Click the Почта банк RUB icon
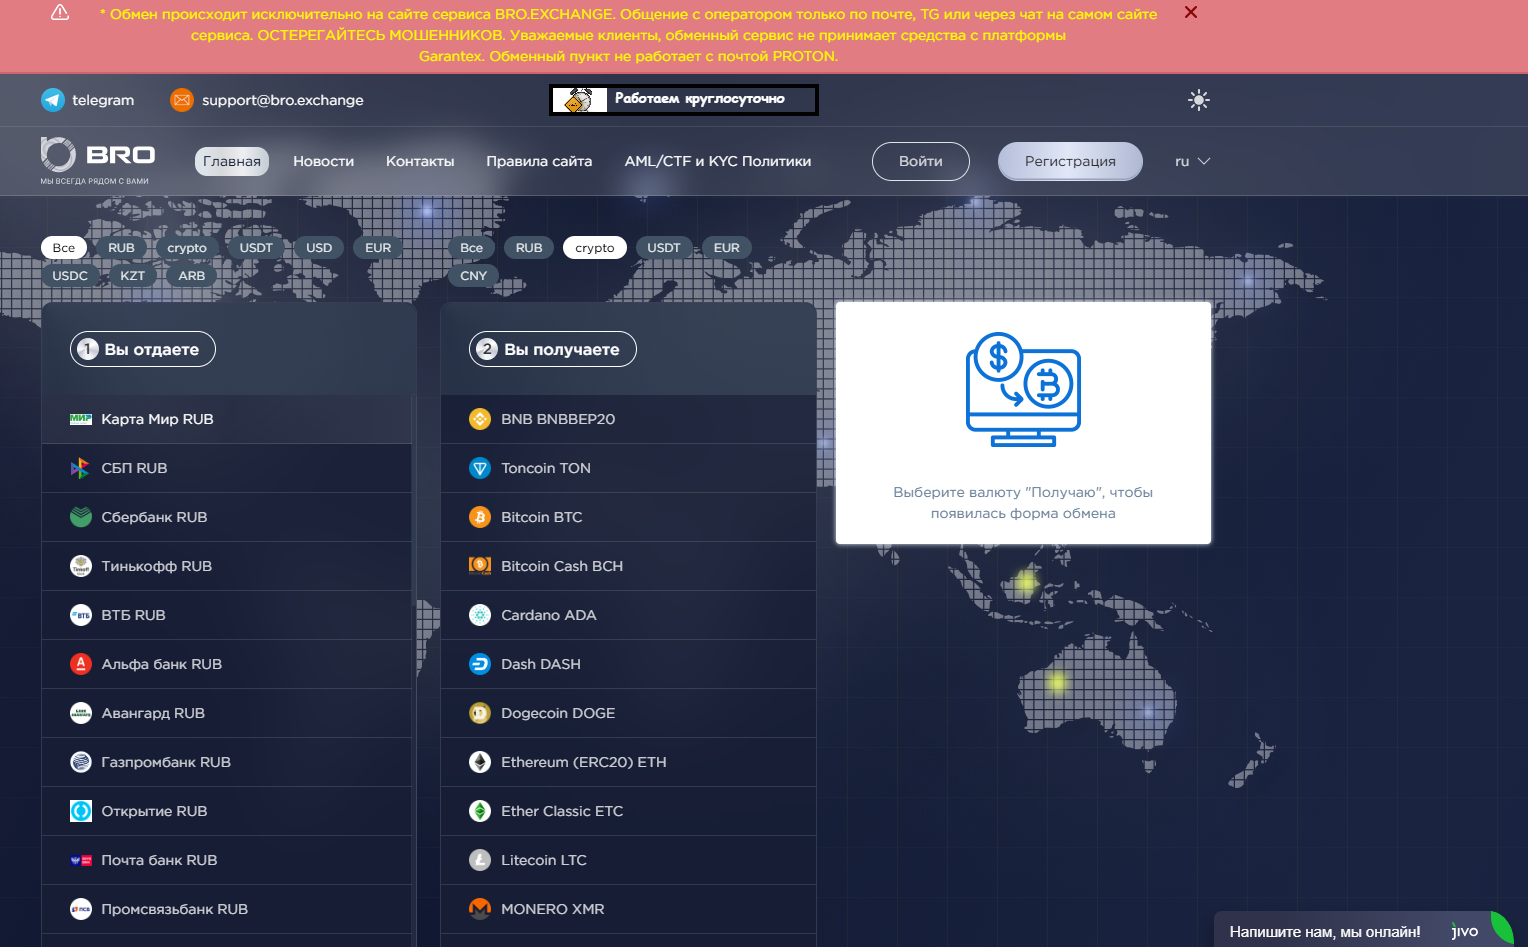 point(81,860)
